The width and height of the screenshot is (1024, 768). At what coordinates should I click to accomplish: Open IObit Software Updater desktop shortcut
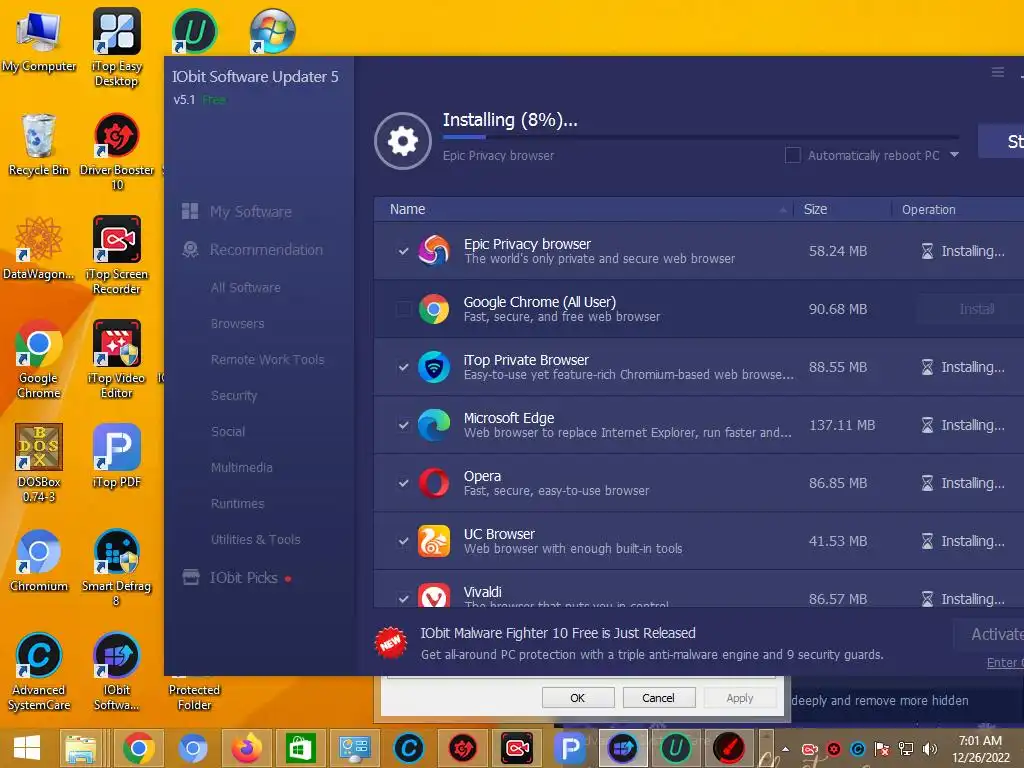coord(116,671)
